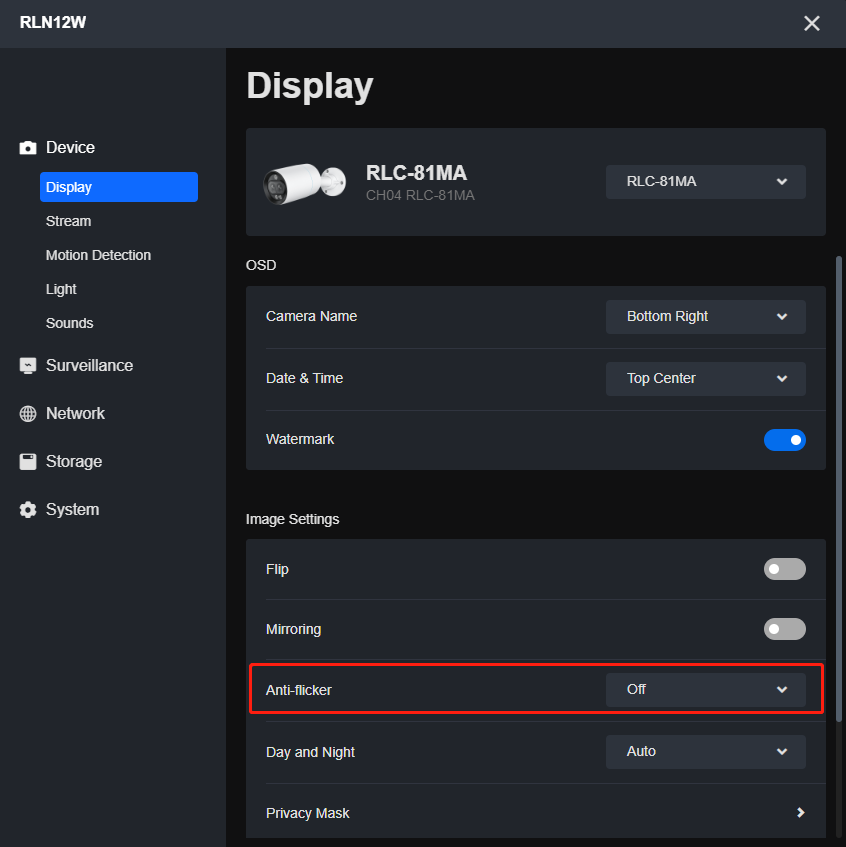Viewport: 846px width, 847px height.
Task: Open the Stream settings page
Action: [69, 221]
